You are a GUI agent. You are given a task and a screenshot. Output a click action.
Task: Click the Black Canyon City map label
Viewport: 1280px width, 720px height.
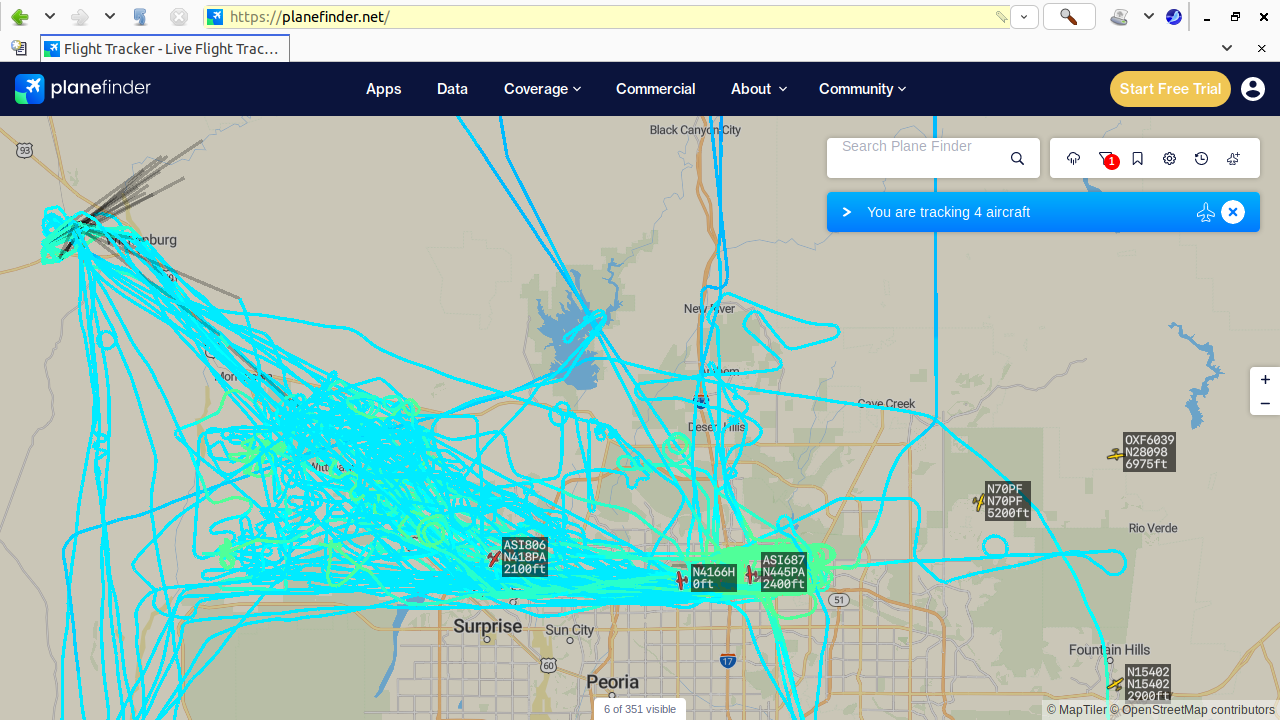point(695,130)
